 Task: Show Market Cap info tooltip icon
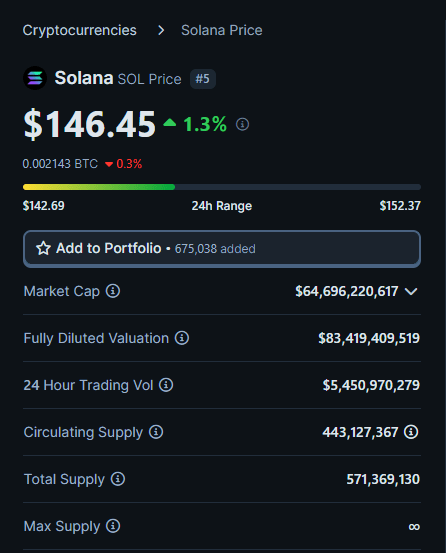coord(113,291)
